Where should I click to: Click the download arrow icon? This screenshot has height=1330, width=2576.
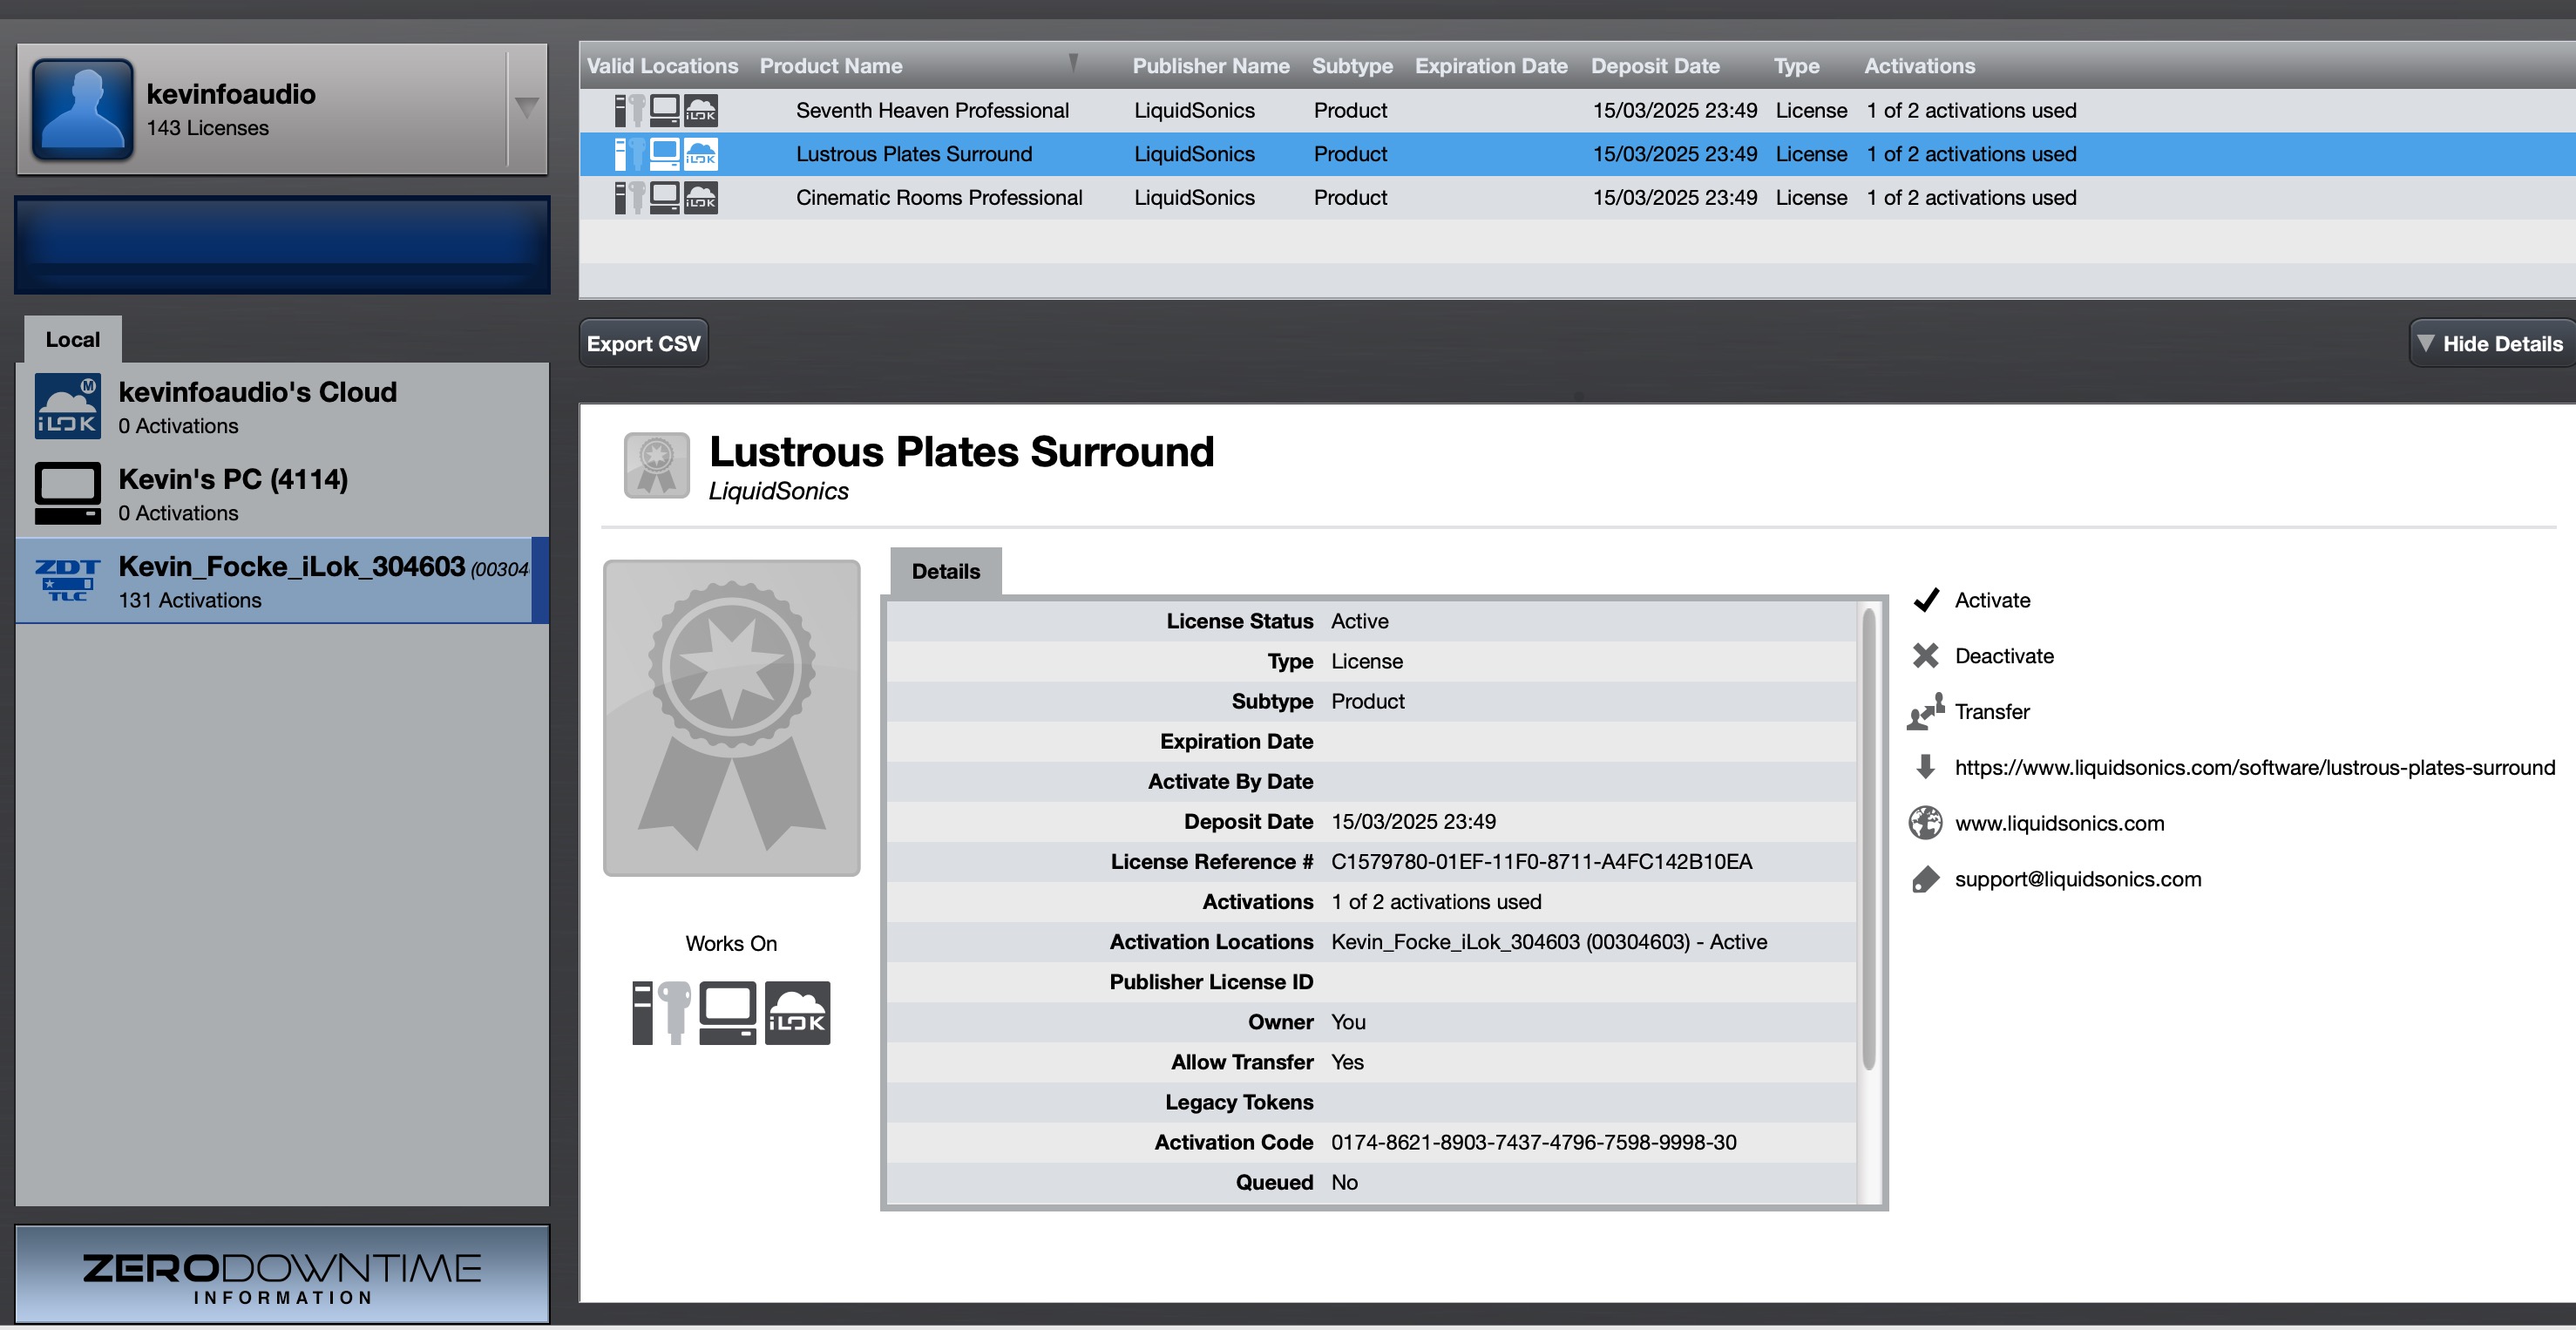pyautogui.click(x=1925, y=767)
